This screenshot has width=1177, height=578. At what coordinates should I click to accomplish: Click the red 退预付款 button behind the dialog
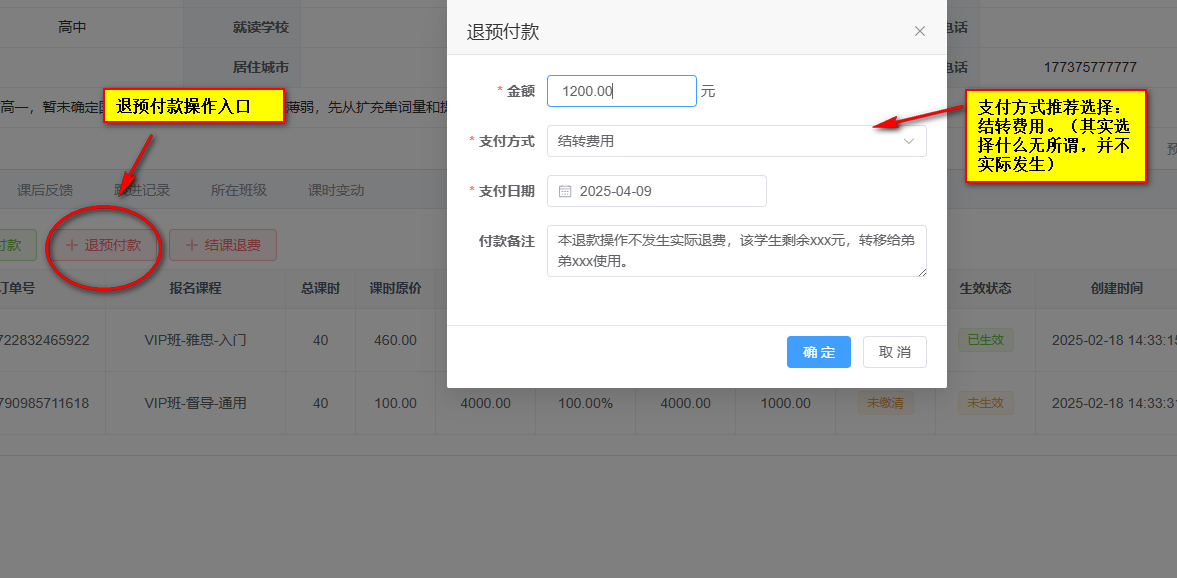tap(103, 245)
